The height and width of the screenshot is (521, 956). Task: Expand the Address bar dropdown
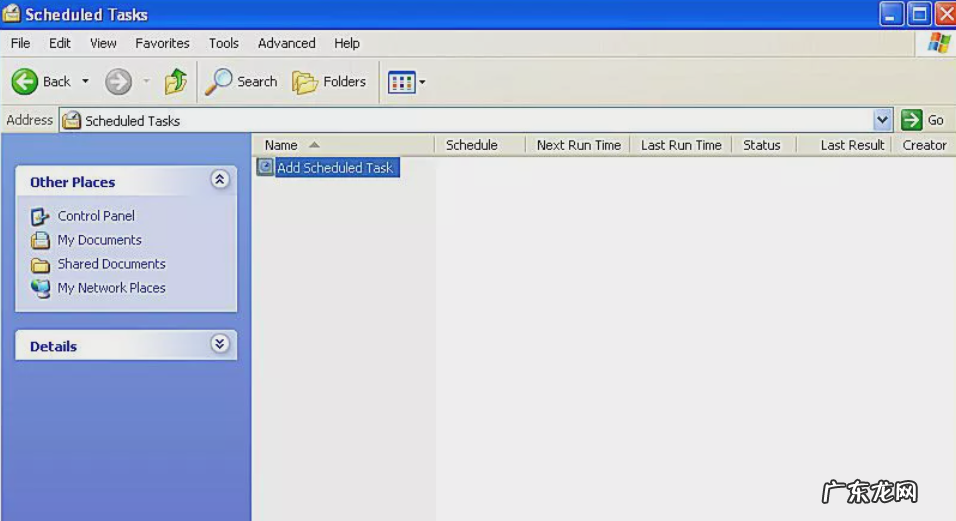[882, 120]
